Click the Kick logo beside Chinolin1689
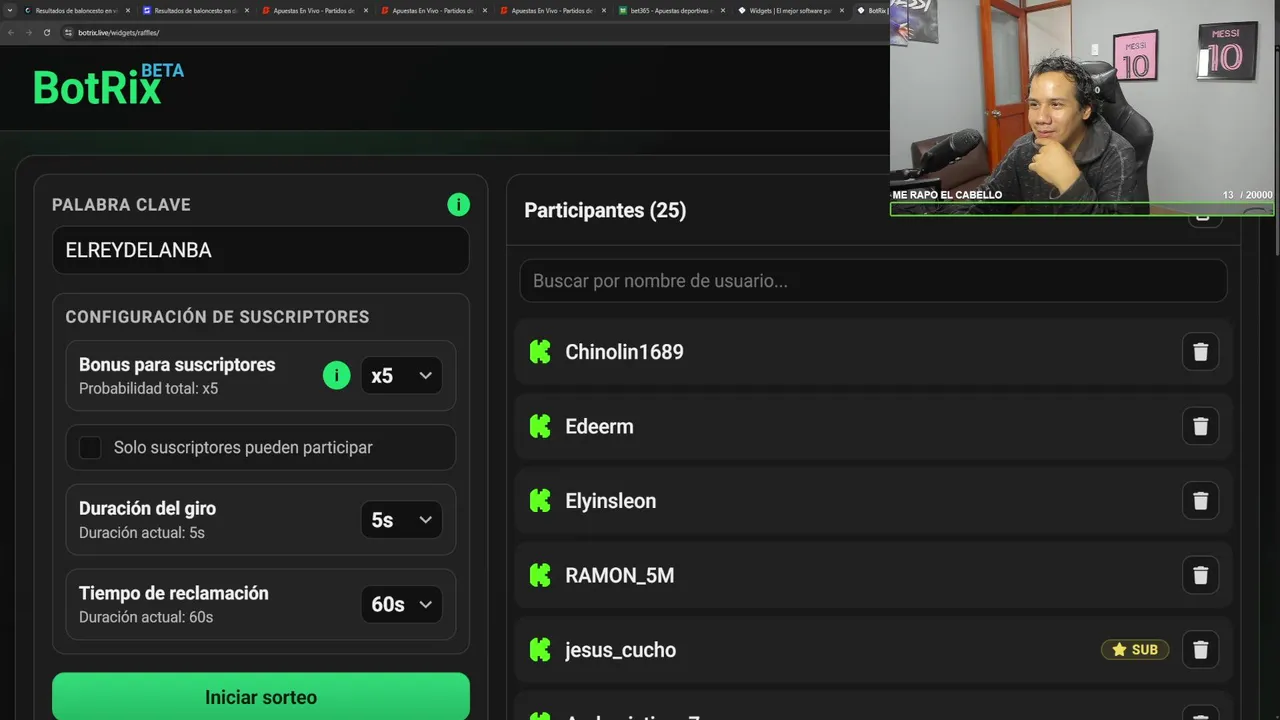 (540, 352)
